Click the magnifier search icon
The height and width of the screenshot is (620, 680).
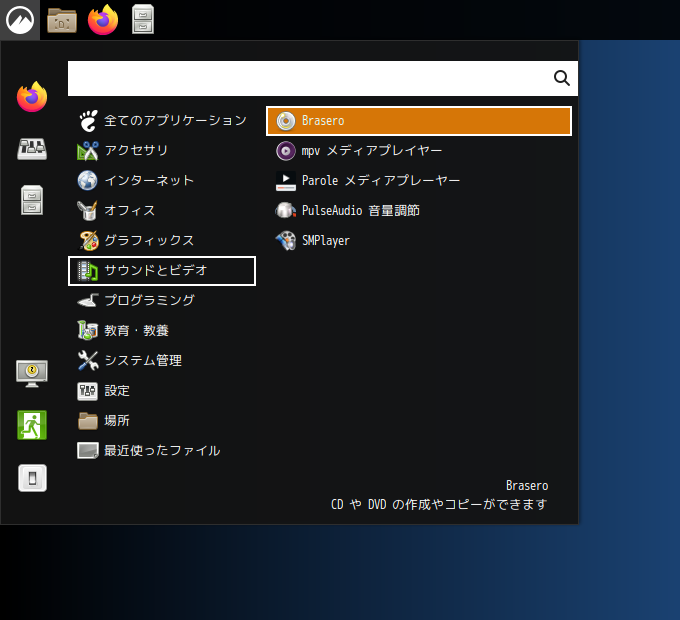[562, 78]
